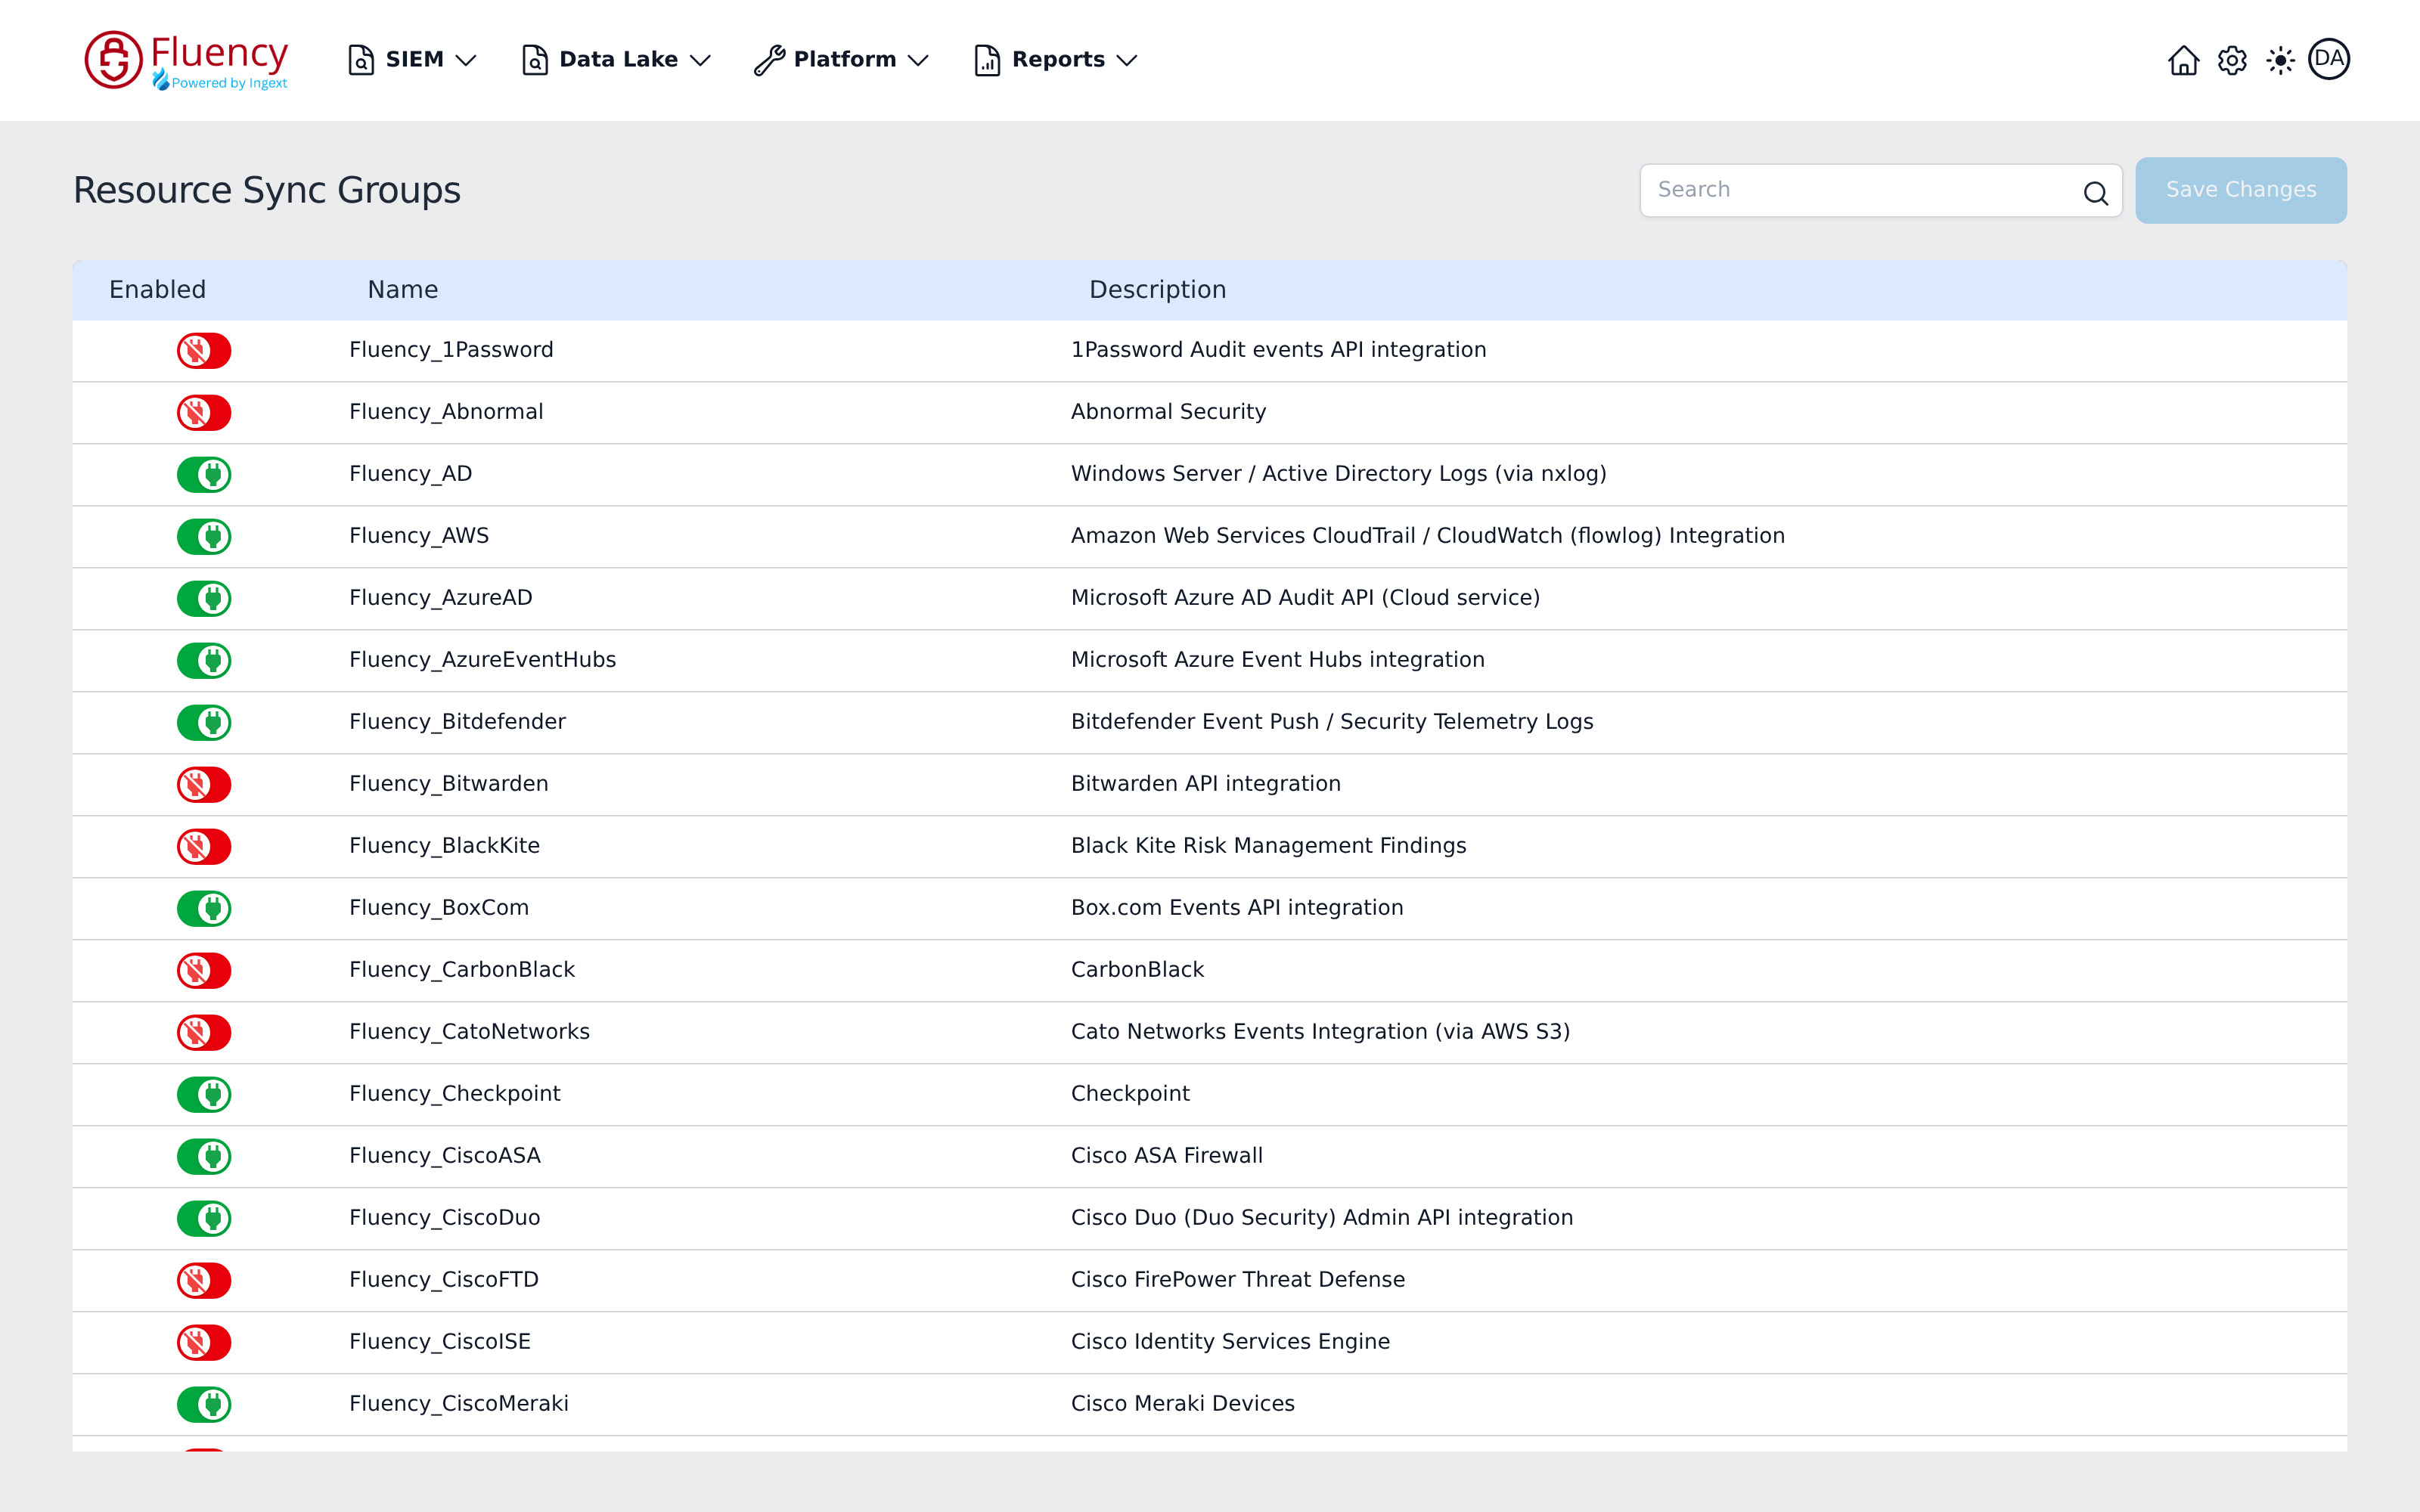Enable the Fluency_1Password sync group

point(204,351)
